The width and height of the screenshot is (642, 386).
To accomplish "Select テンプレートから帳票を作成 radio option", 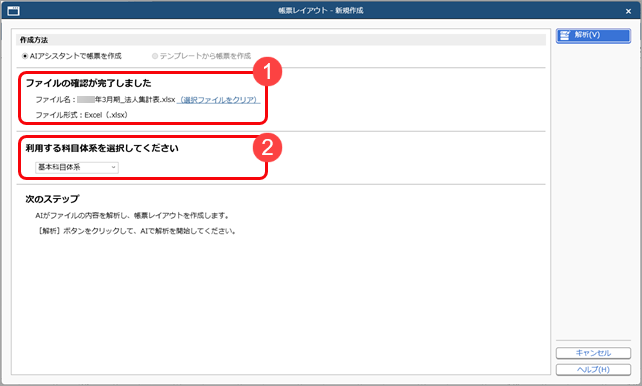I will (201, 56).
